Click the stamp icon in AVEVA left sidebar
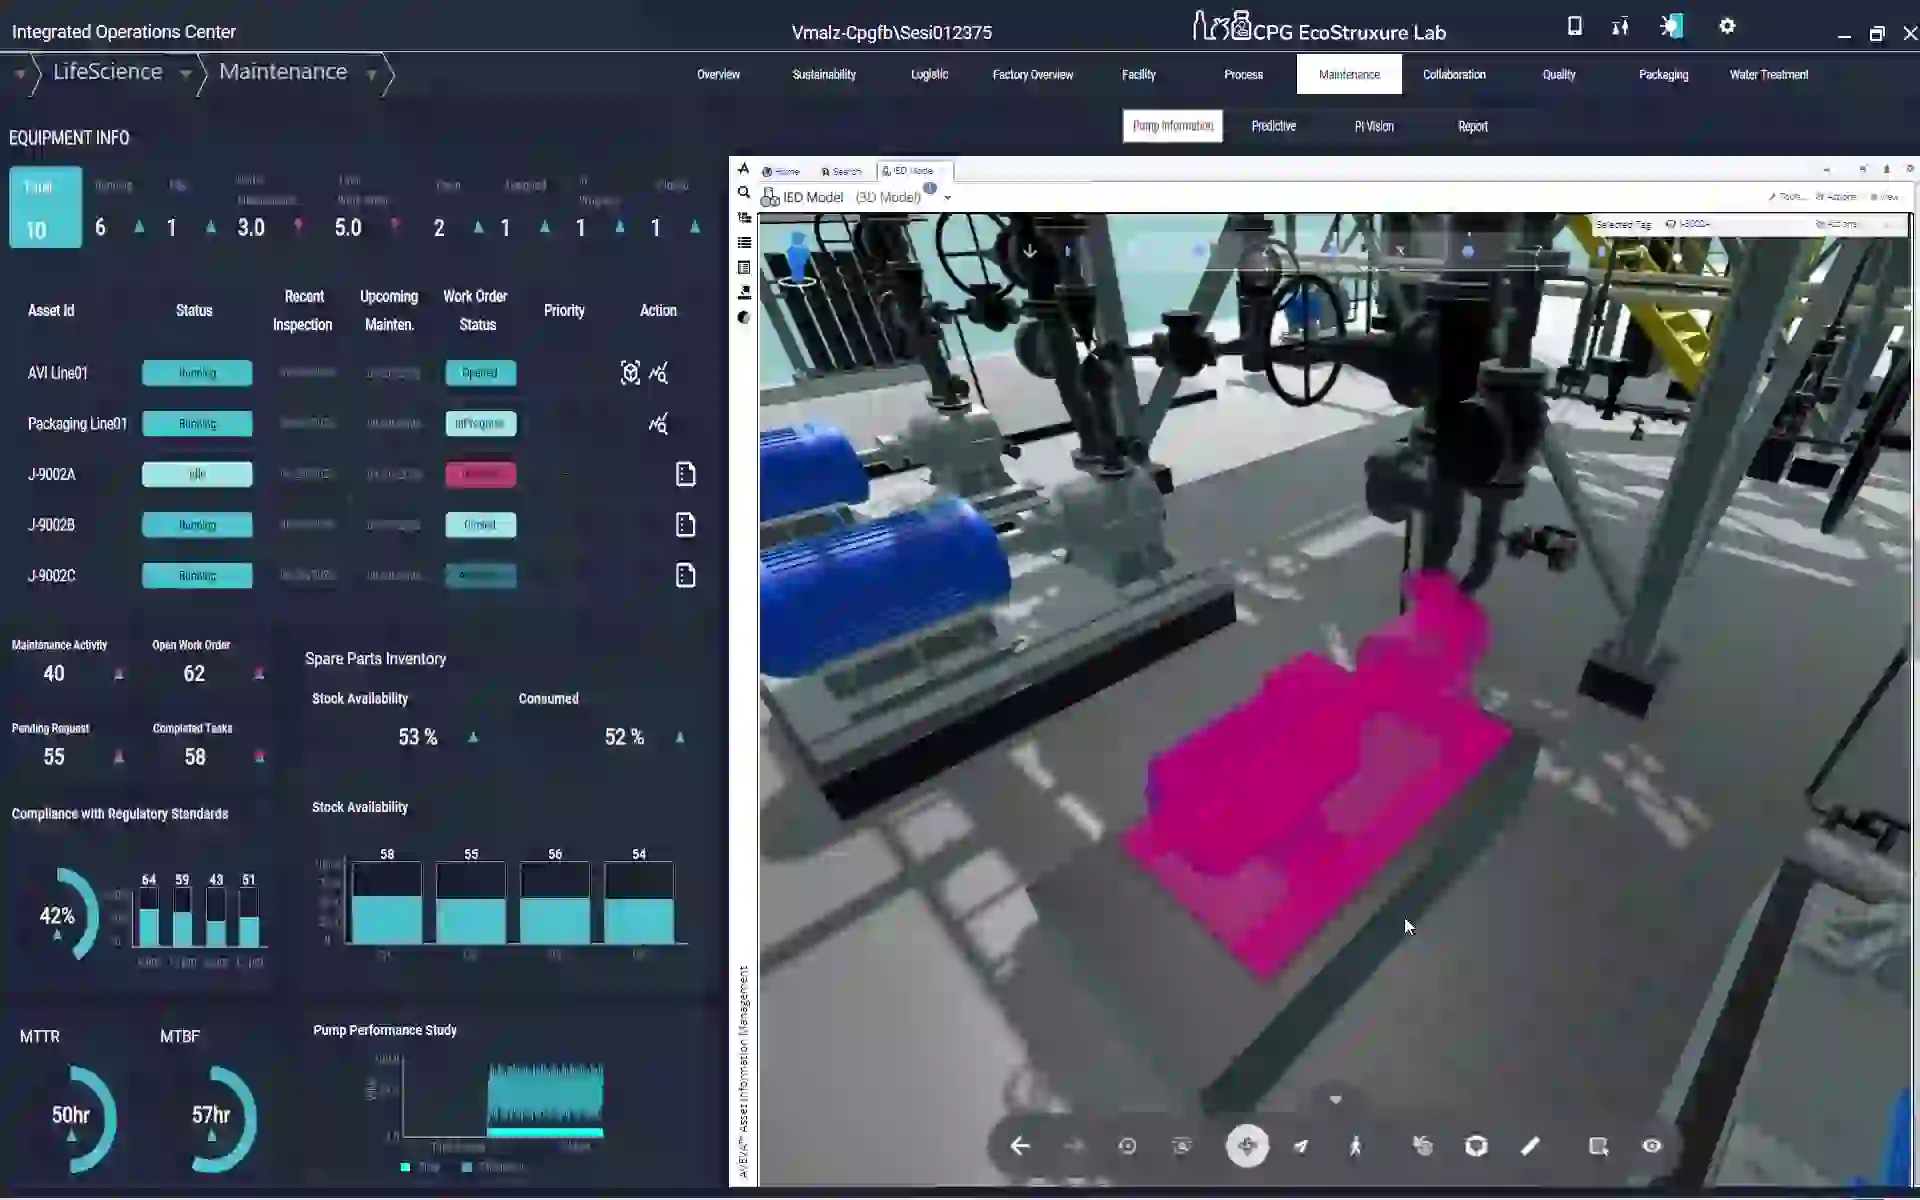This screenshot has height=1200, width=1920. pos(744,292)
